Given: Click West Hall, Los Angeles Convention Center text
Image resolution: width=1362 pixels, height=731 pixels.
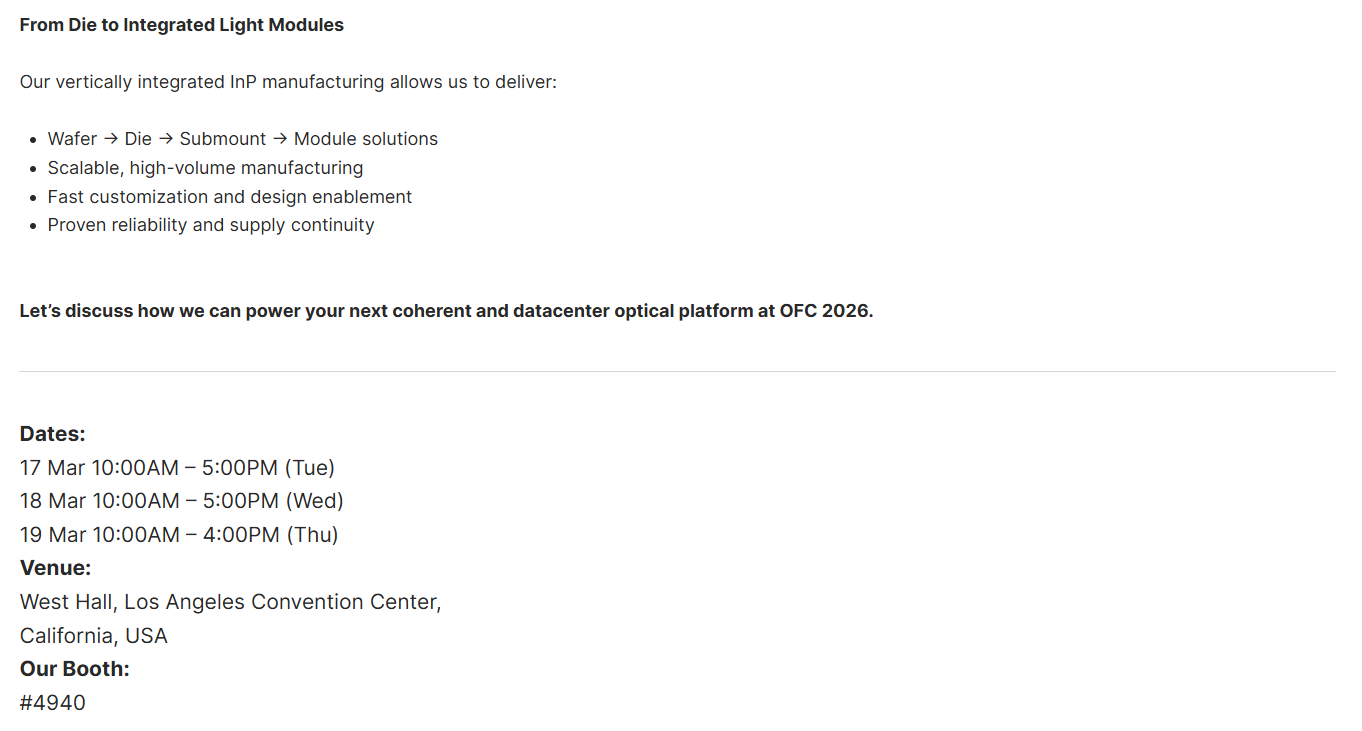Looking at the screenshot, I should coord(230,602).
